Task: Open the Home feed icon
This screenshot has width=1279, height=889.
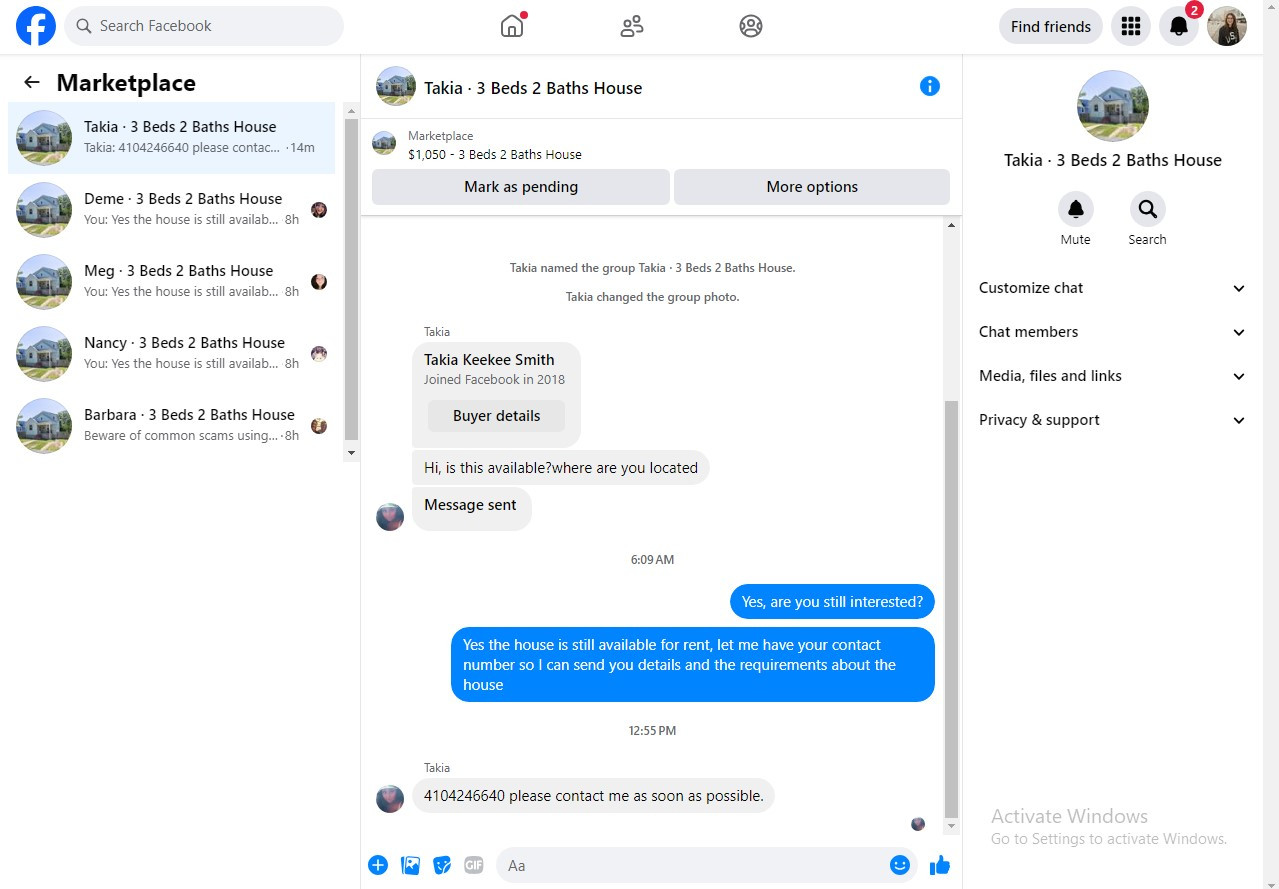Action: click(x=512, y=26)
